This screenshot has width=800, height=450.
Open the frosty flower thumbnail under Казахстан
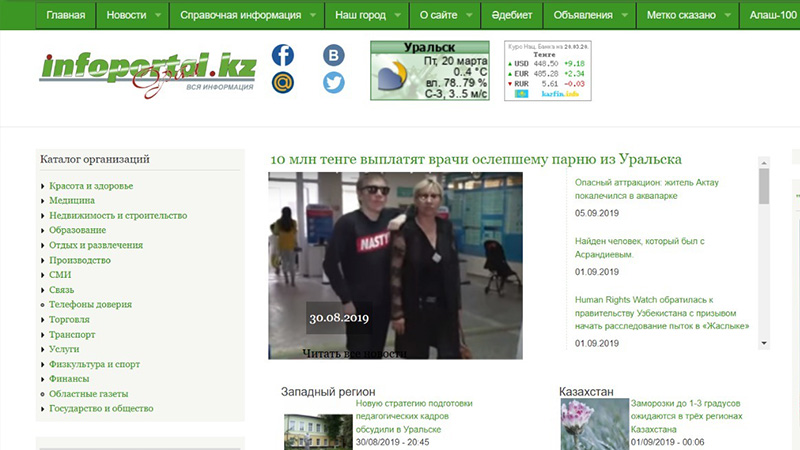click(594, 424)
